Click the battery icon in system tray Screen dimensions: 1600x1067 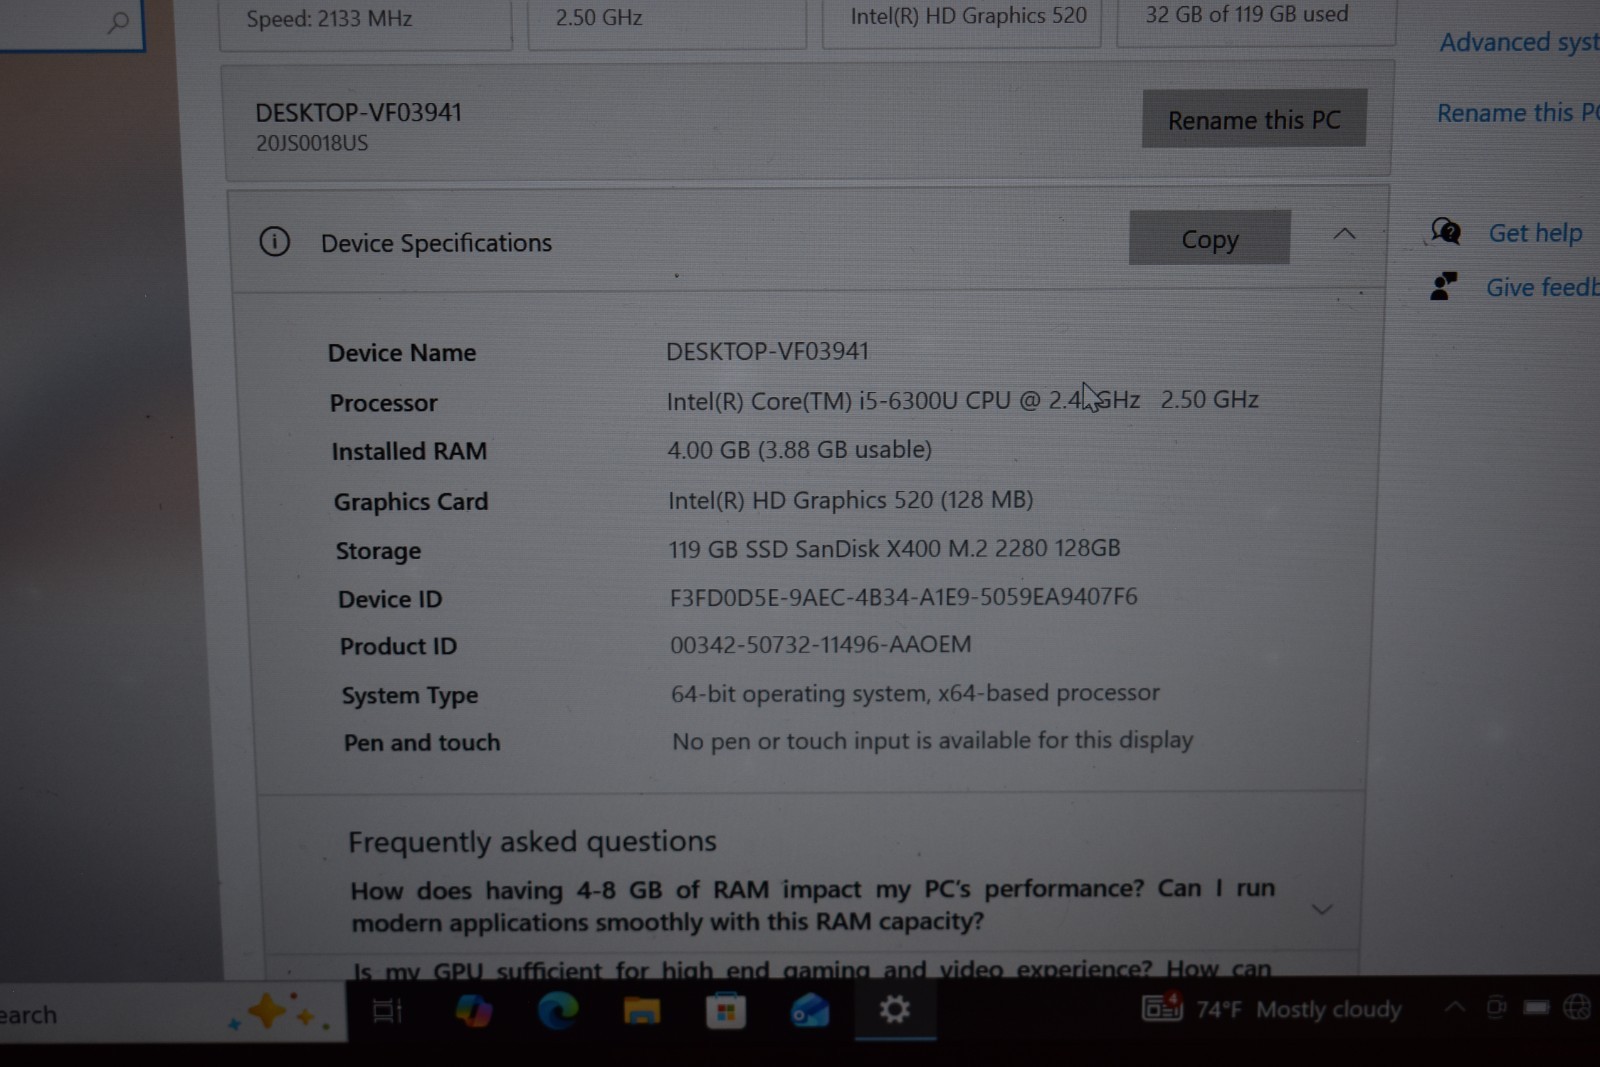click(1536, 1007)
